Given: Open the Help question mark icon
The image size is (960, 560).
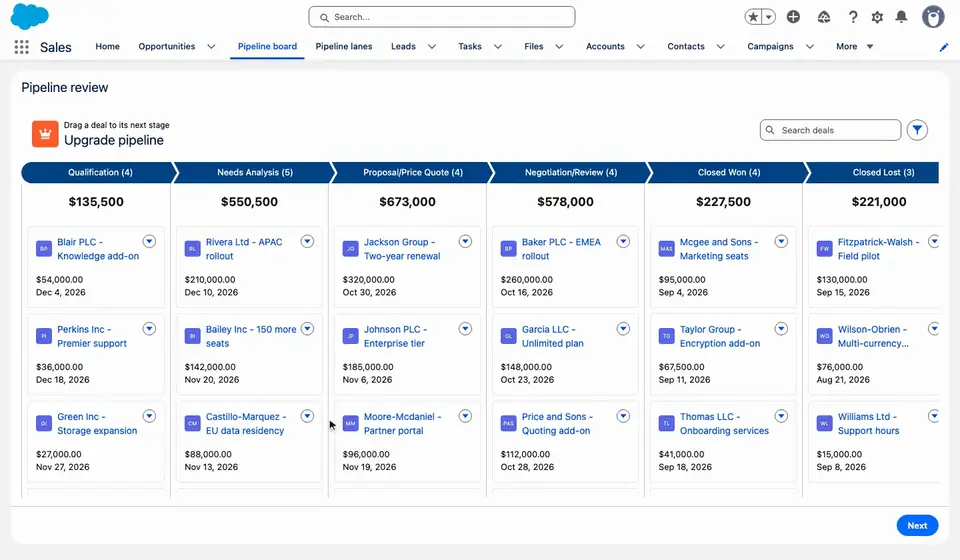Looking at the screenshot, I should tap(852, 17).
